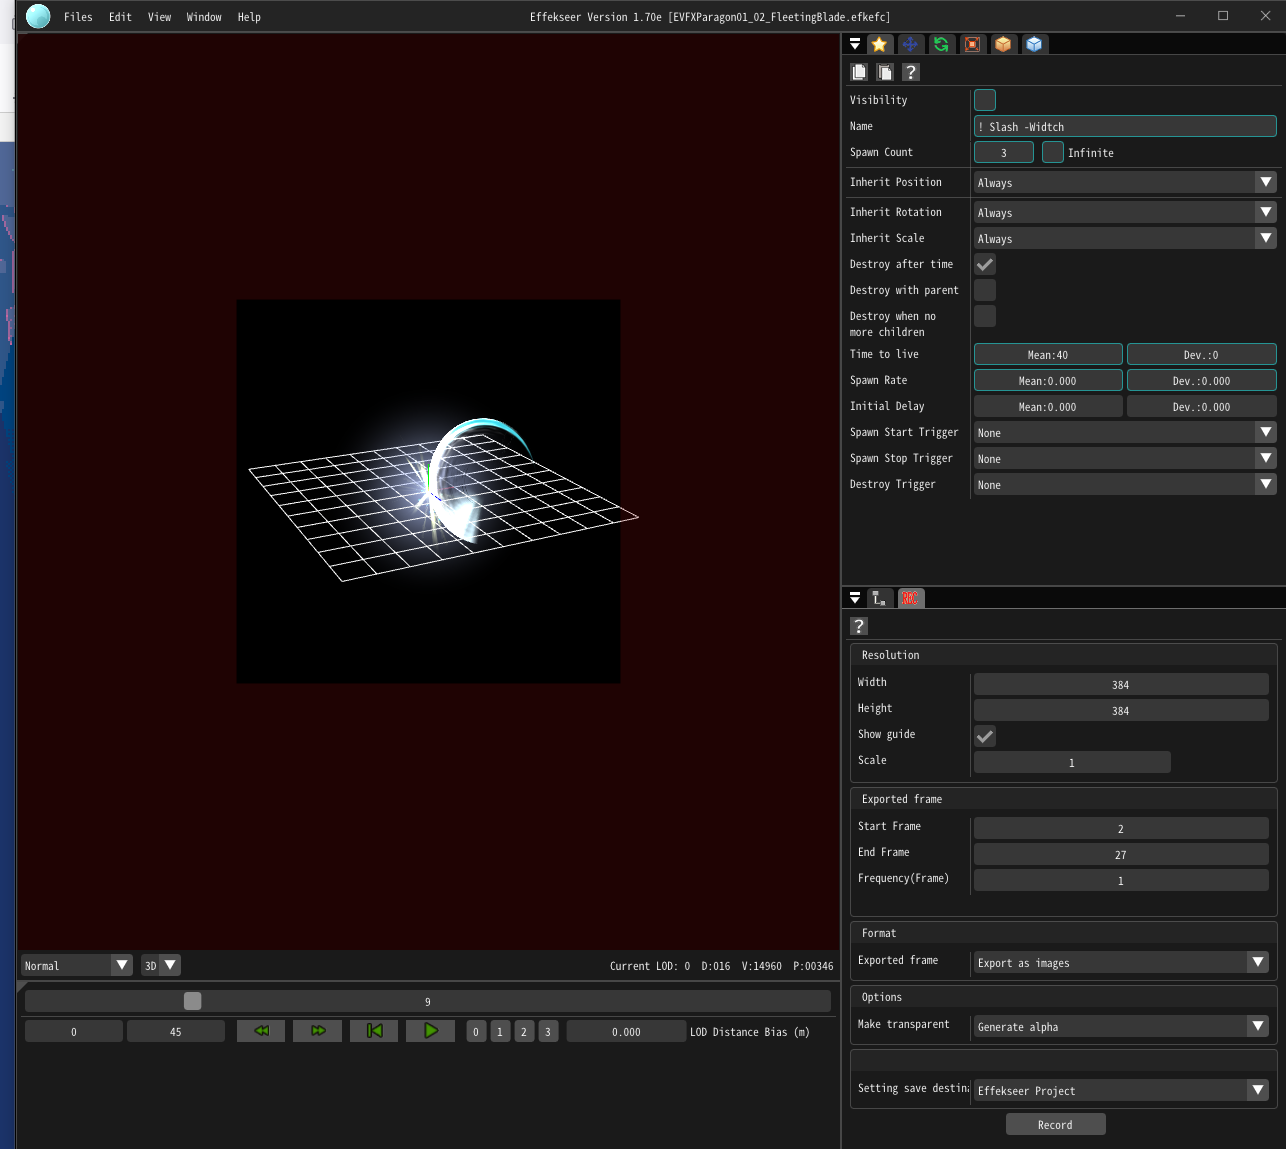Click the Name field "! Slash -Widtch"

coord(1125,126)
